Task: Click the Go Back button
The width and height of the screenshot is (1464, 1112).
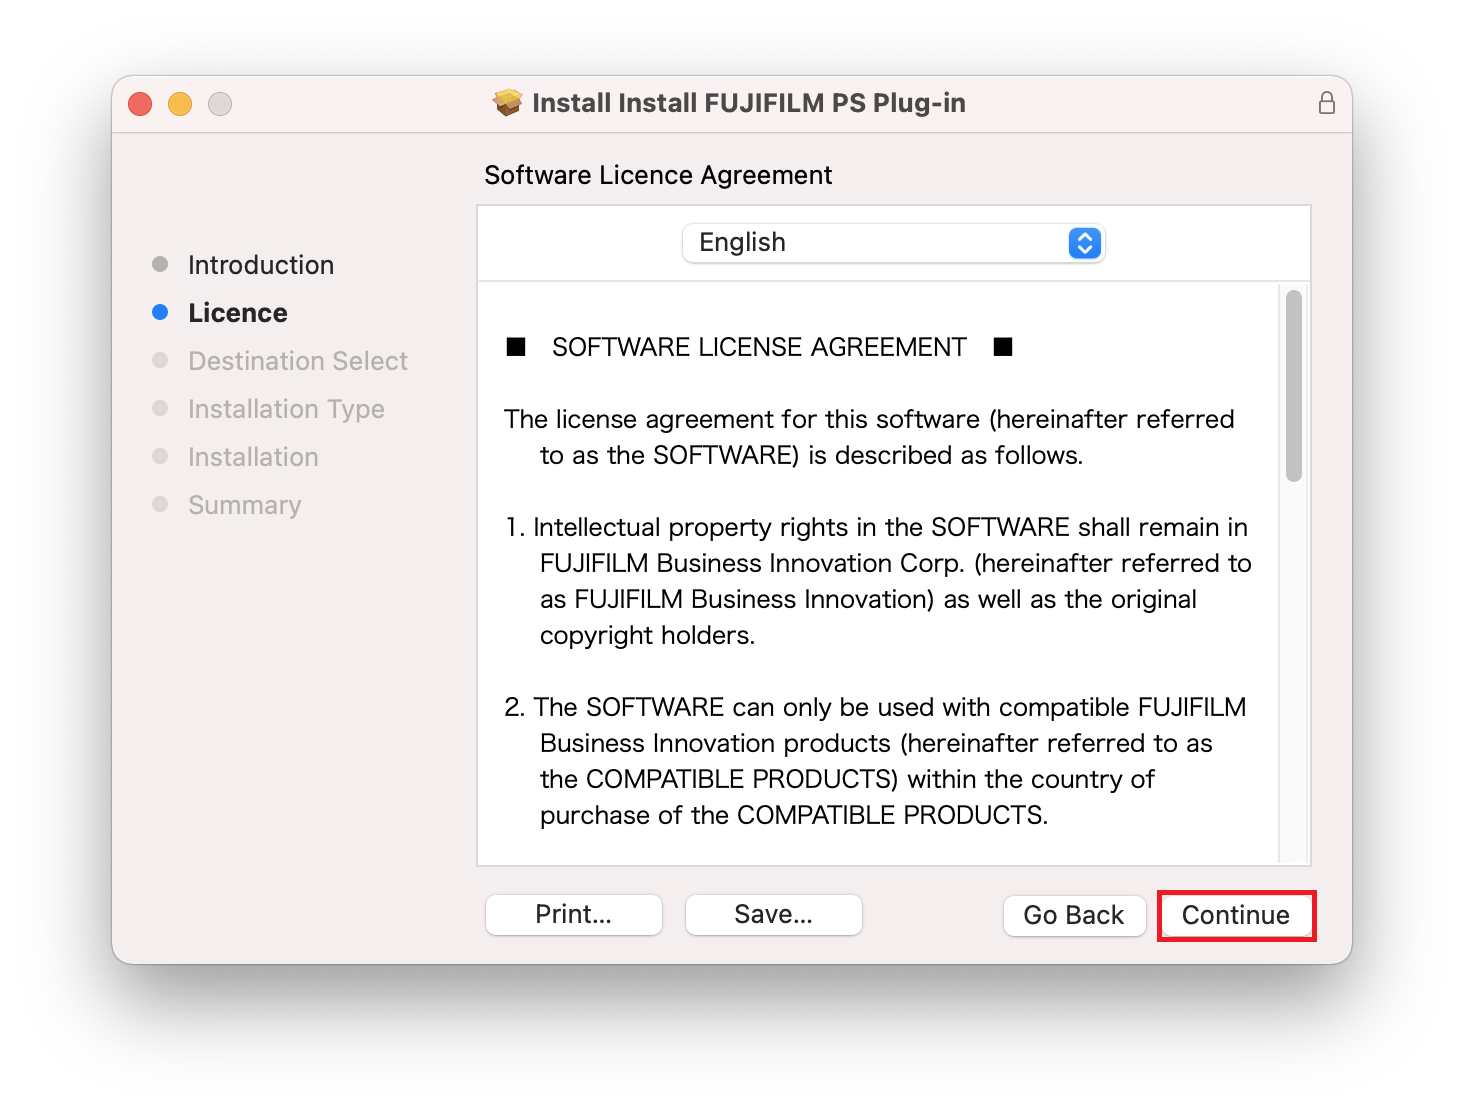Action: click(1074, 915)
